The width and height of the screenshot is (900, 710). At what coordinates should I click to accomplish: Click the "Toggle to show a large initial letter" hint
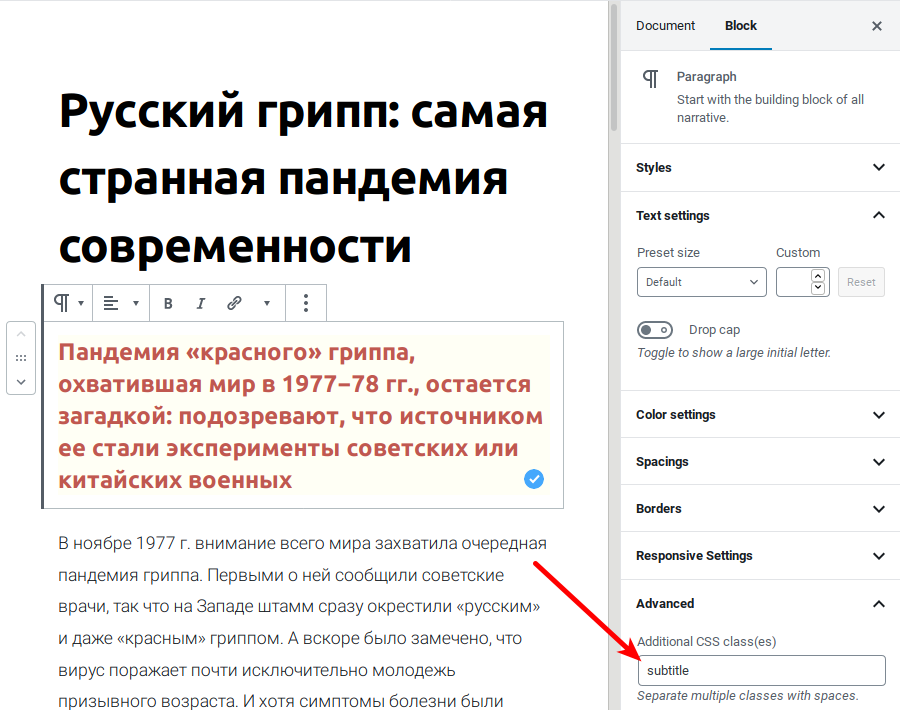click(734, 352)
